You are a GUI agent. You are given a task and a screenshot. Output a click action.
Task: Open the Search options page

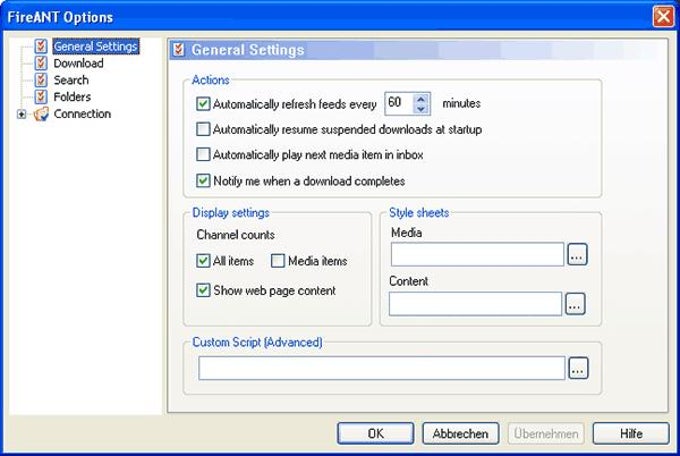pos(71,80)
